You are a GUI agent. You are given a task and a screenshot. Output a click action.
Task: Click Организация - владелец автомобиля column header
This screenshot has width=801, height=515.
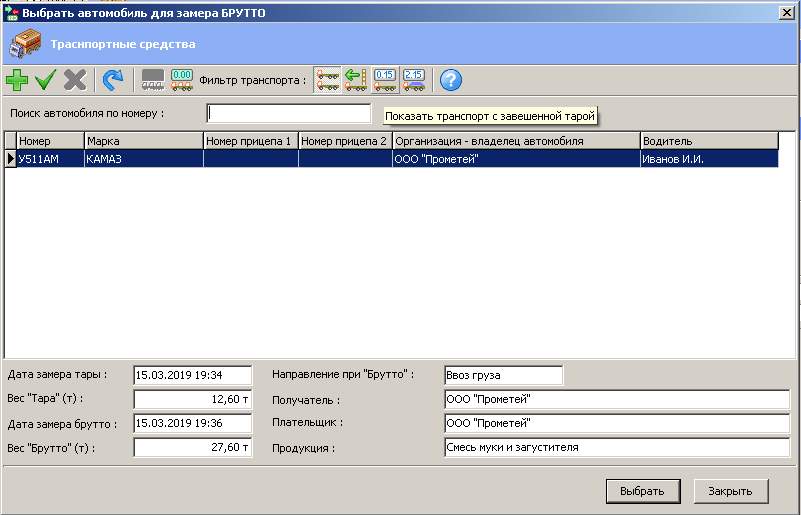click(515, 141)
